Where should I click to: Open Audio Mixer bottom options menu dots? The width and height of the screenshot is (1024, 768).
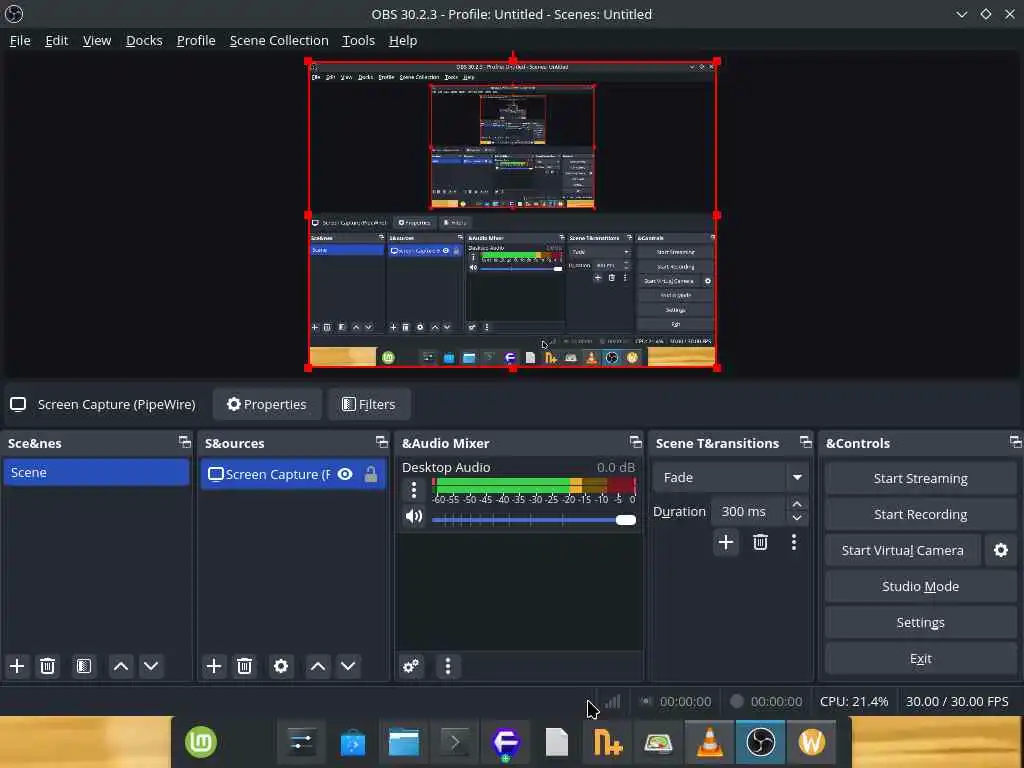[x=447, y=666]
